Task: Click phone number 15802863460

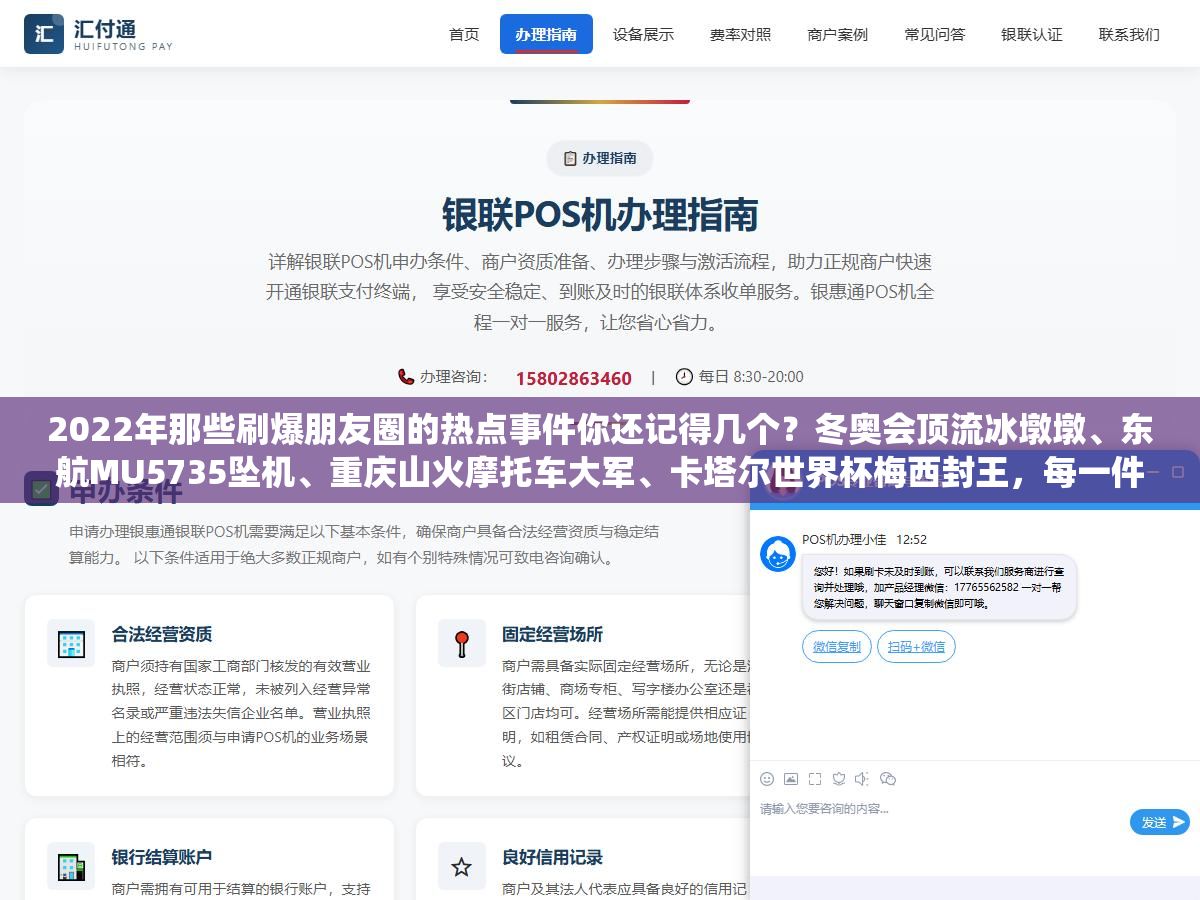Action: 574,378
